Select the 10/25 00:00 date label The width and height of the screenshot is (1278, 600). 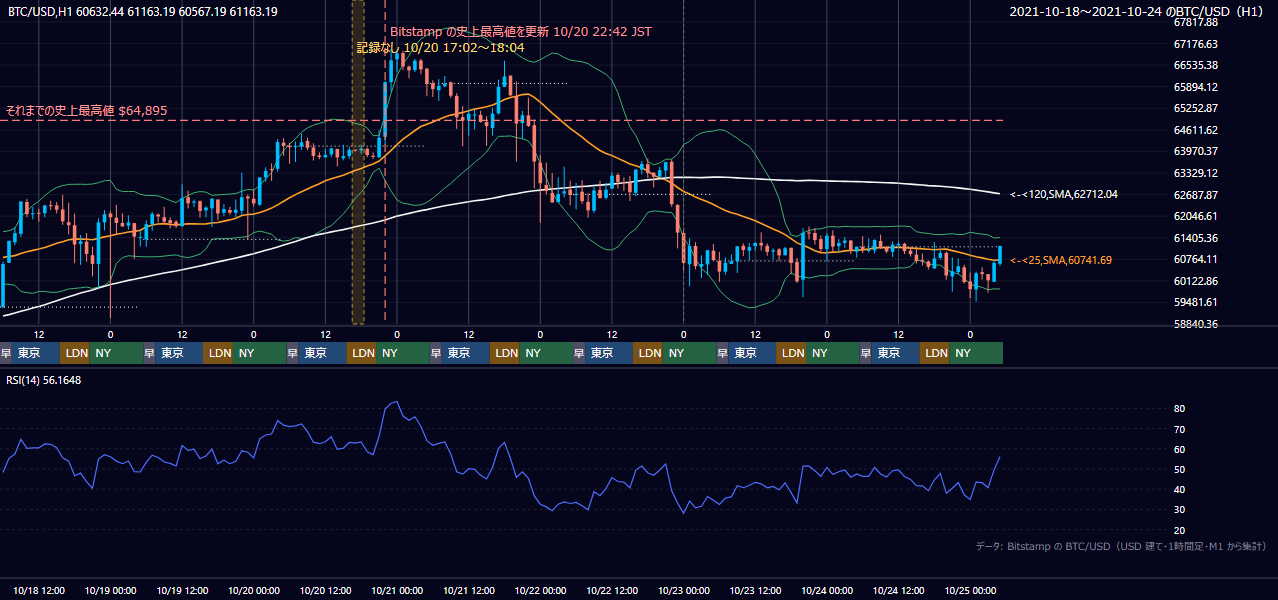970,591
